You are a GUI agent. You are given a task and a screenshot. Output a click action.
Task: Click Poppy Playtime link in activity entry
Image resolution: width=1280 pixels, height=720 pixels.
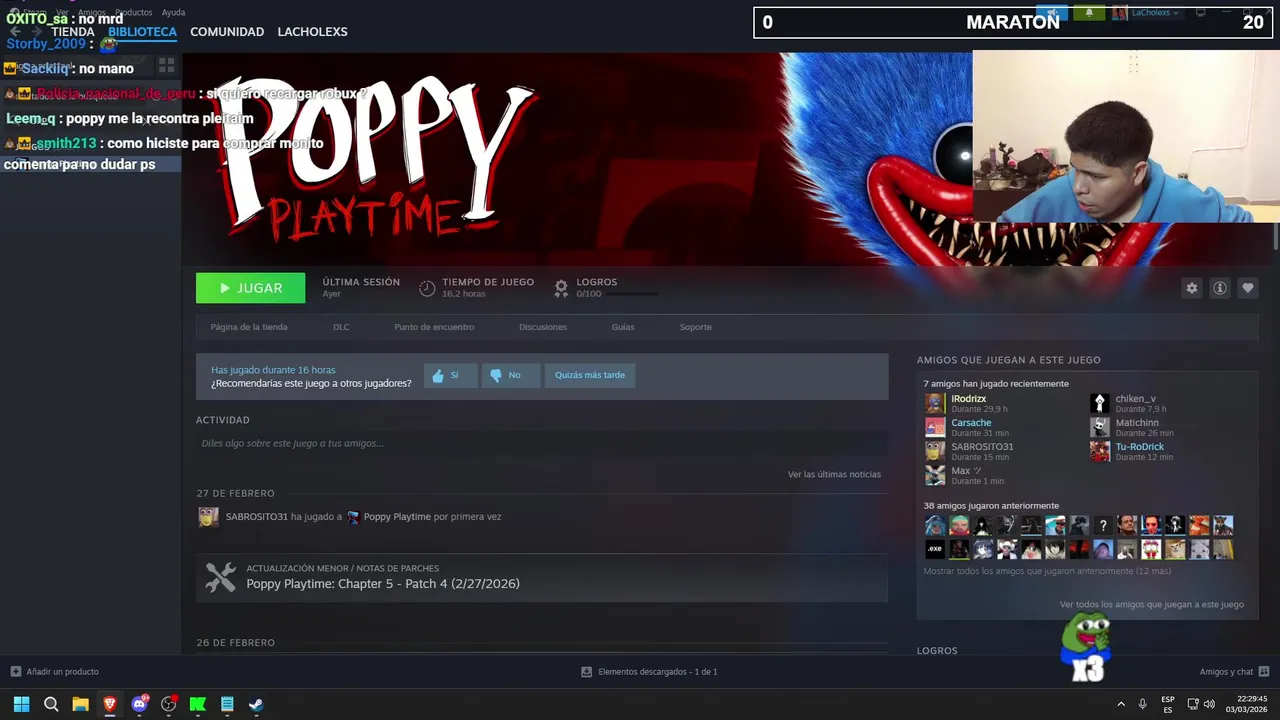397,517
